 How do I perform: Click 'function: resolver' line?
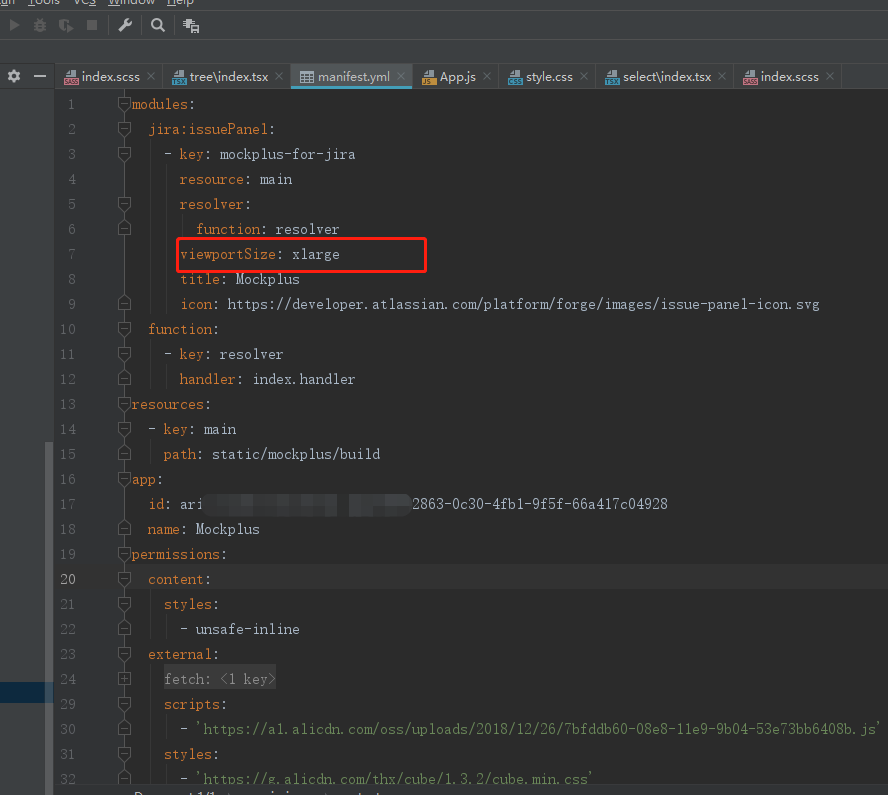coord(267,229)
